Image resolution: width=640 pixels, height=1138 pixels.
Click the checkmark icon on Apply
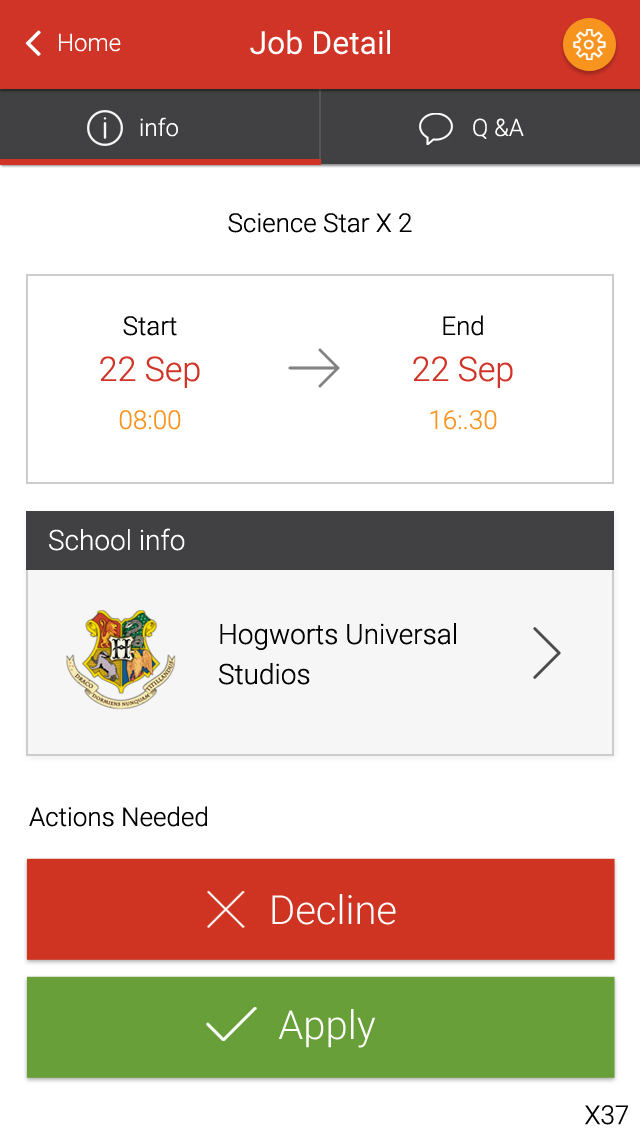(x=231, y=1024)
